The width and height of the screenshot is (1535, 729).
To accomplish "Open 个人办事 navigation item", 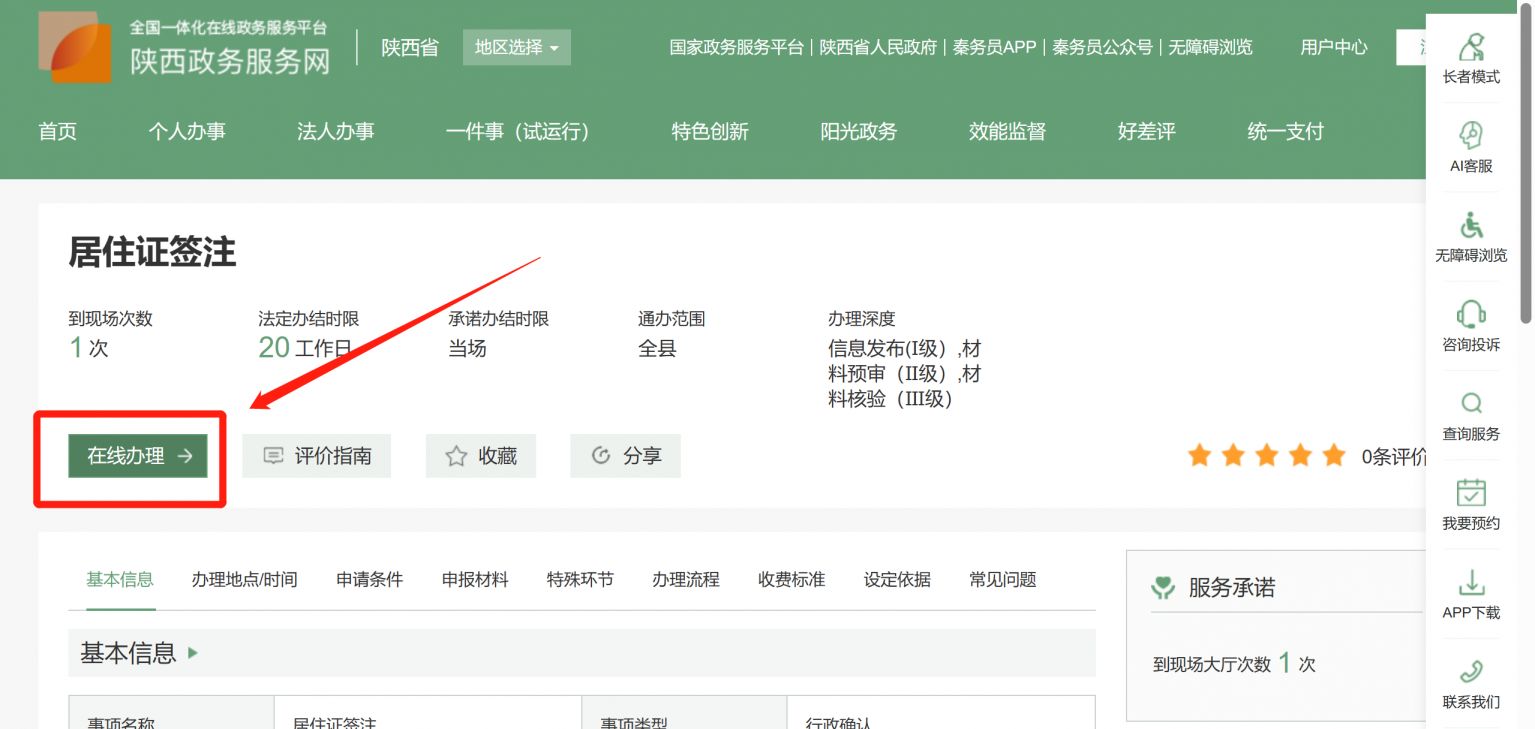I will 187,131.
